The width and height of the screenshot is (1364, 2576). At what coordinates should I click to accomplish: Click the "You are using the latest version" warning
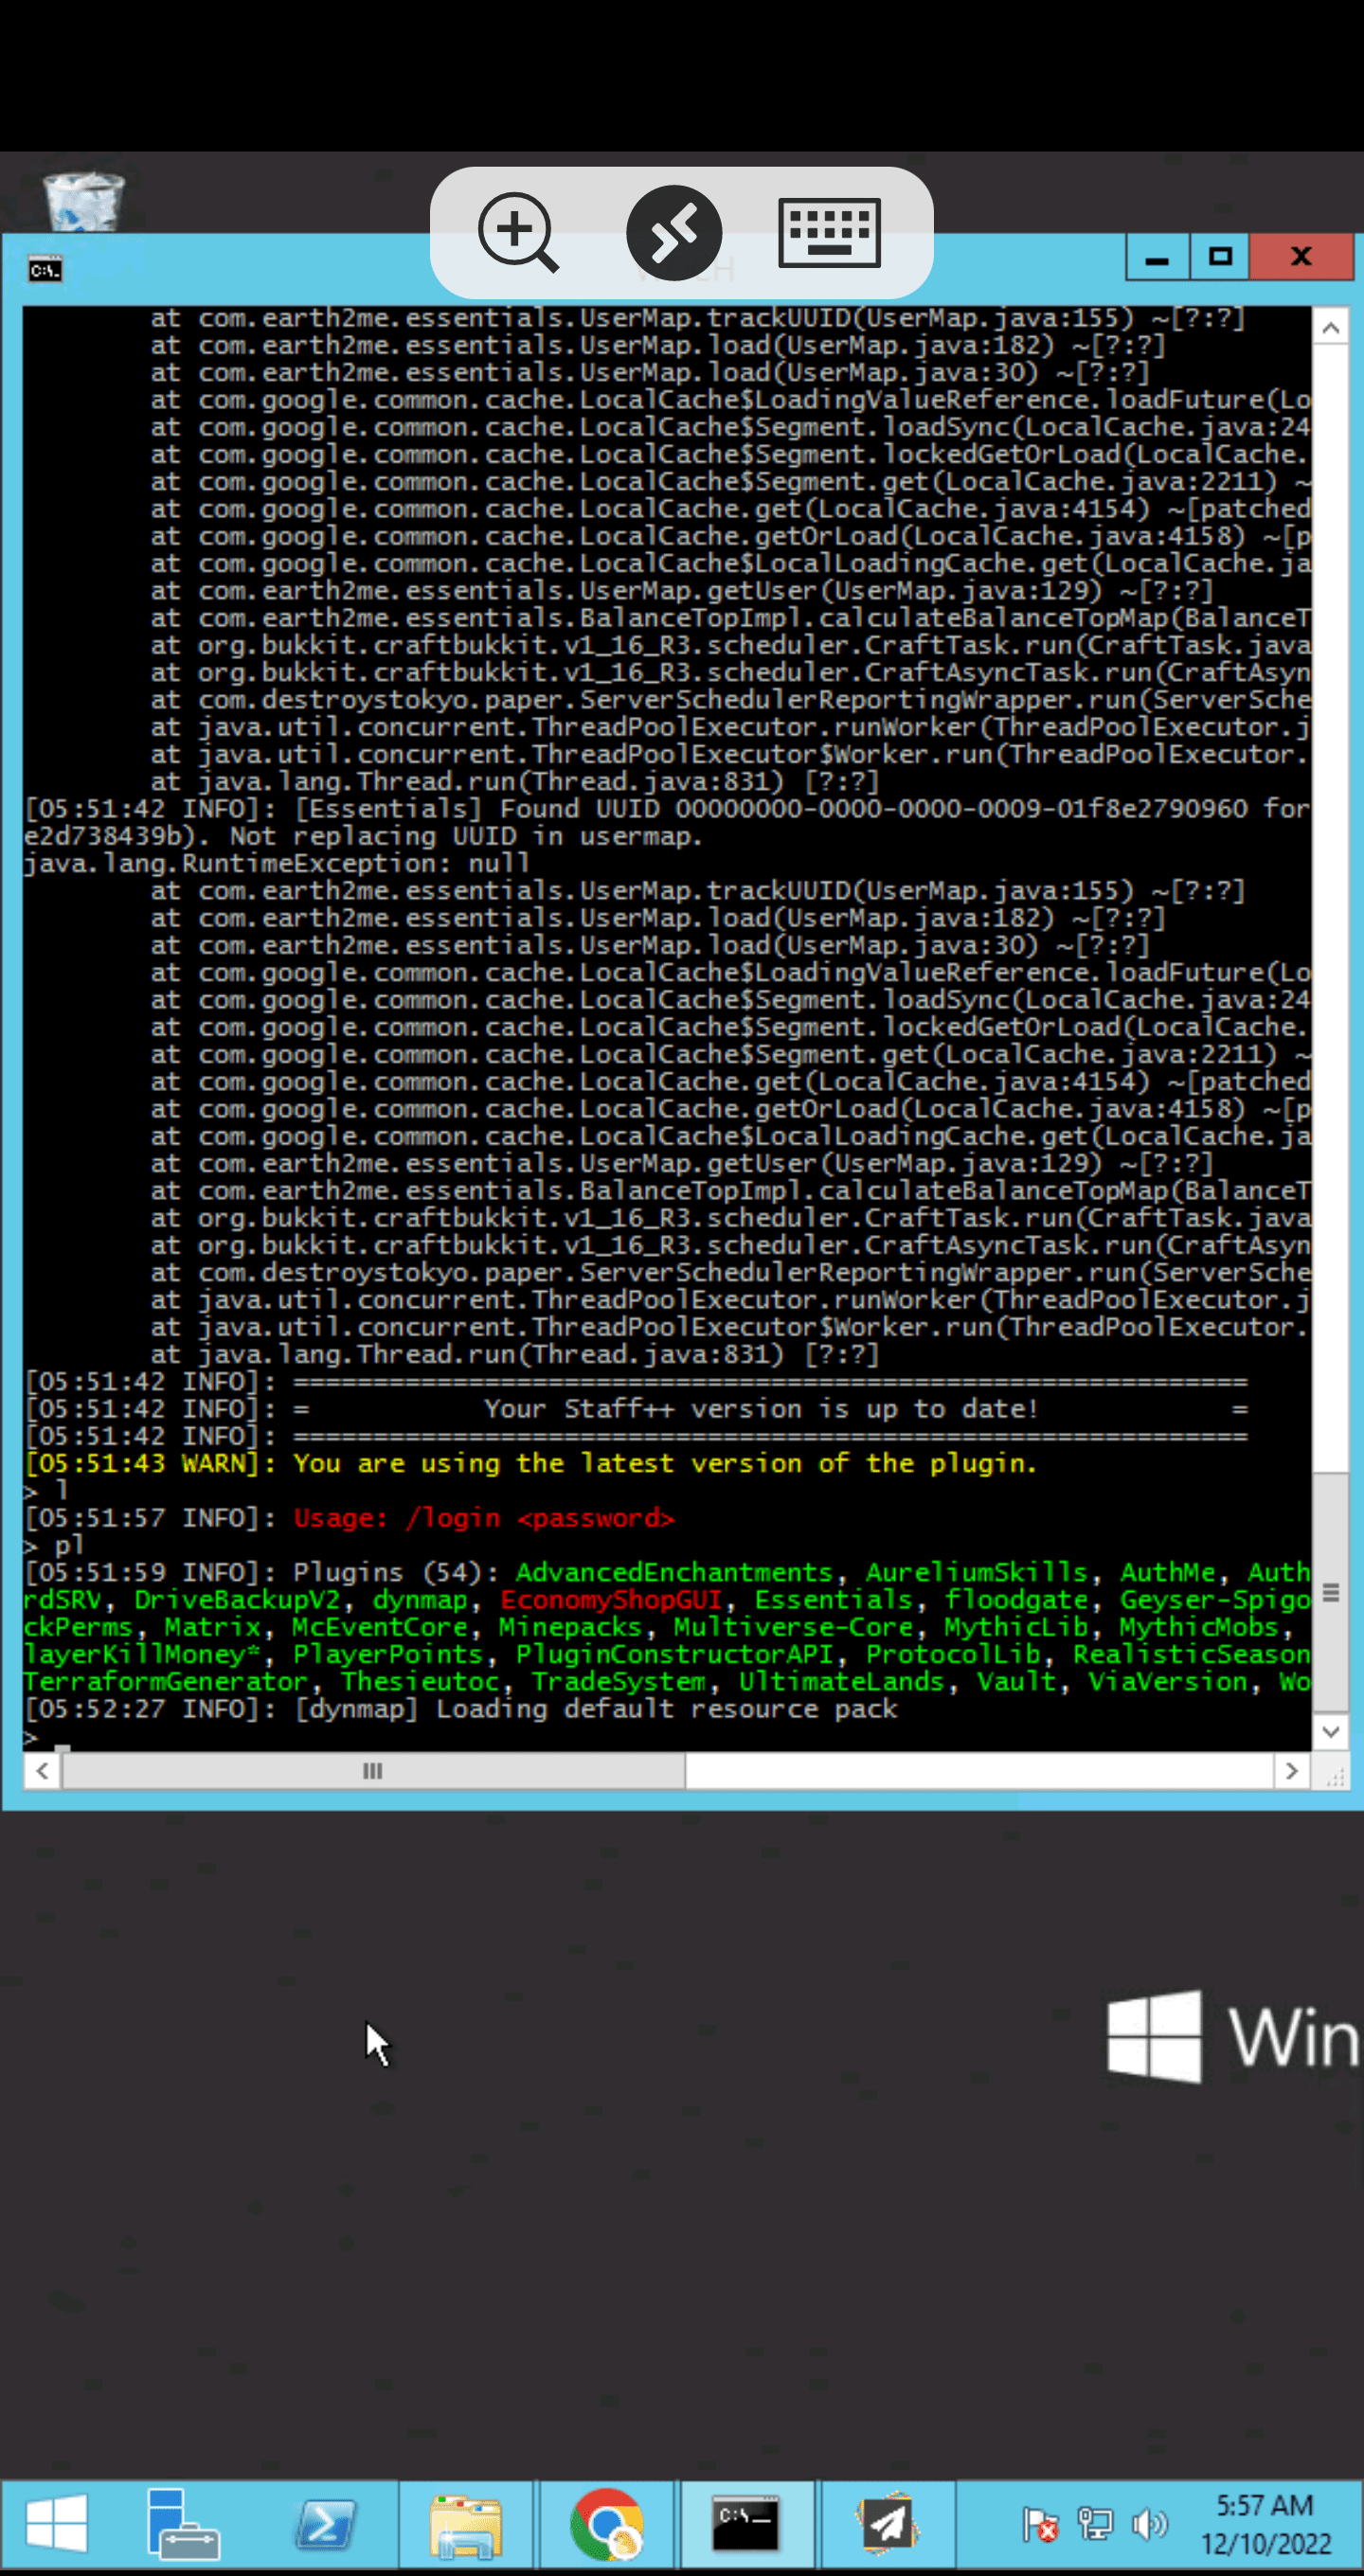[665, 1464]
